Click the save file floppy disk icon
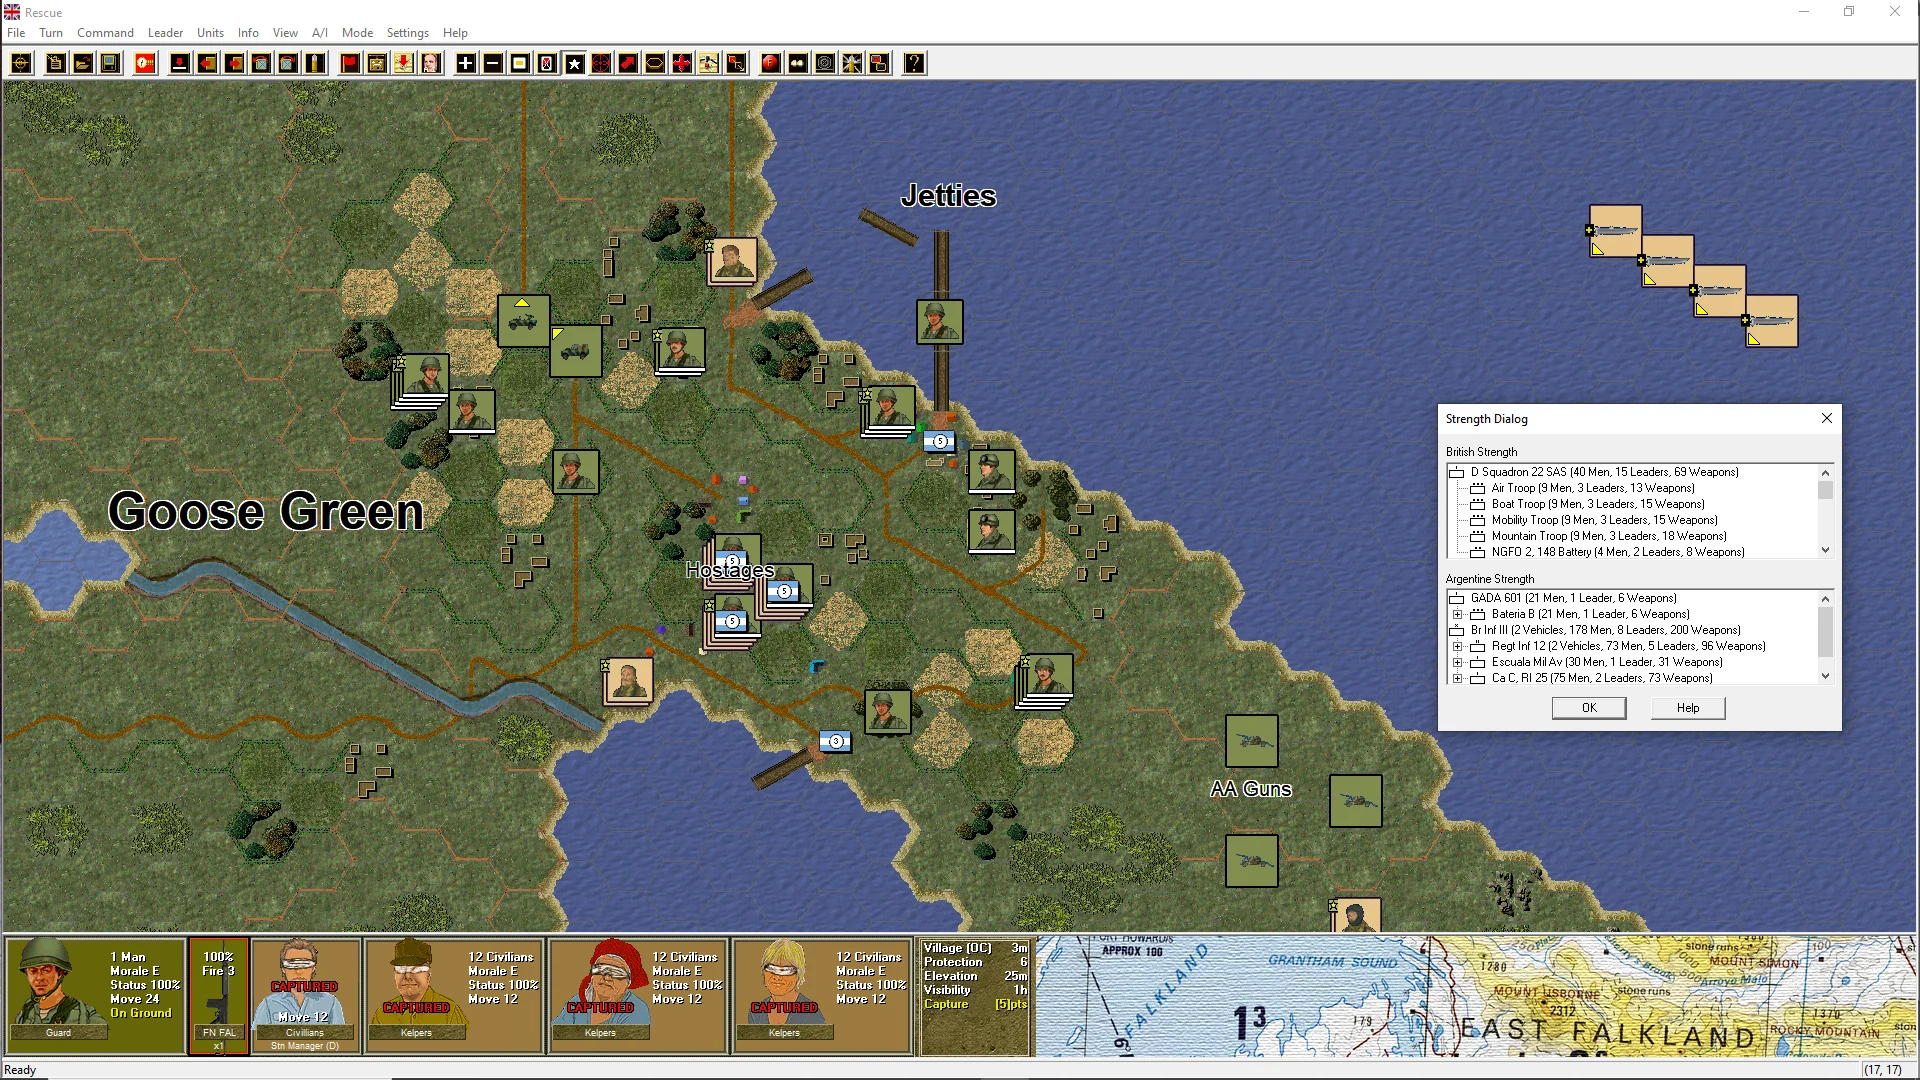Viewport: 1920px width, 1080px height. pos(110,64)
